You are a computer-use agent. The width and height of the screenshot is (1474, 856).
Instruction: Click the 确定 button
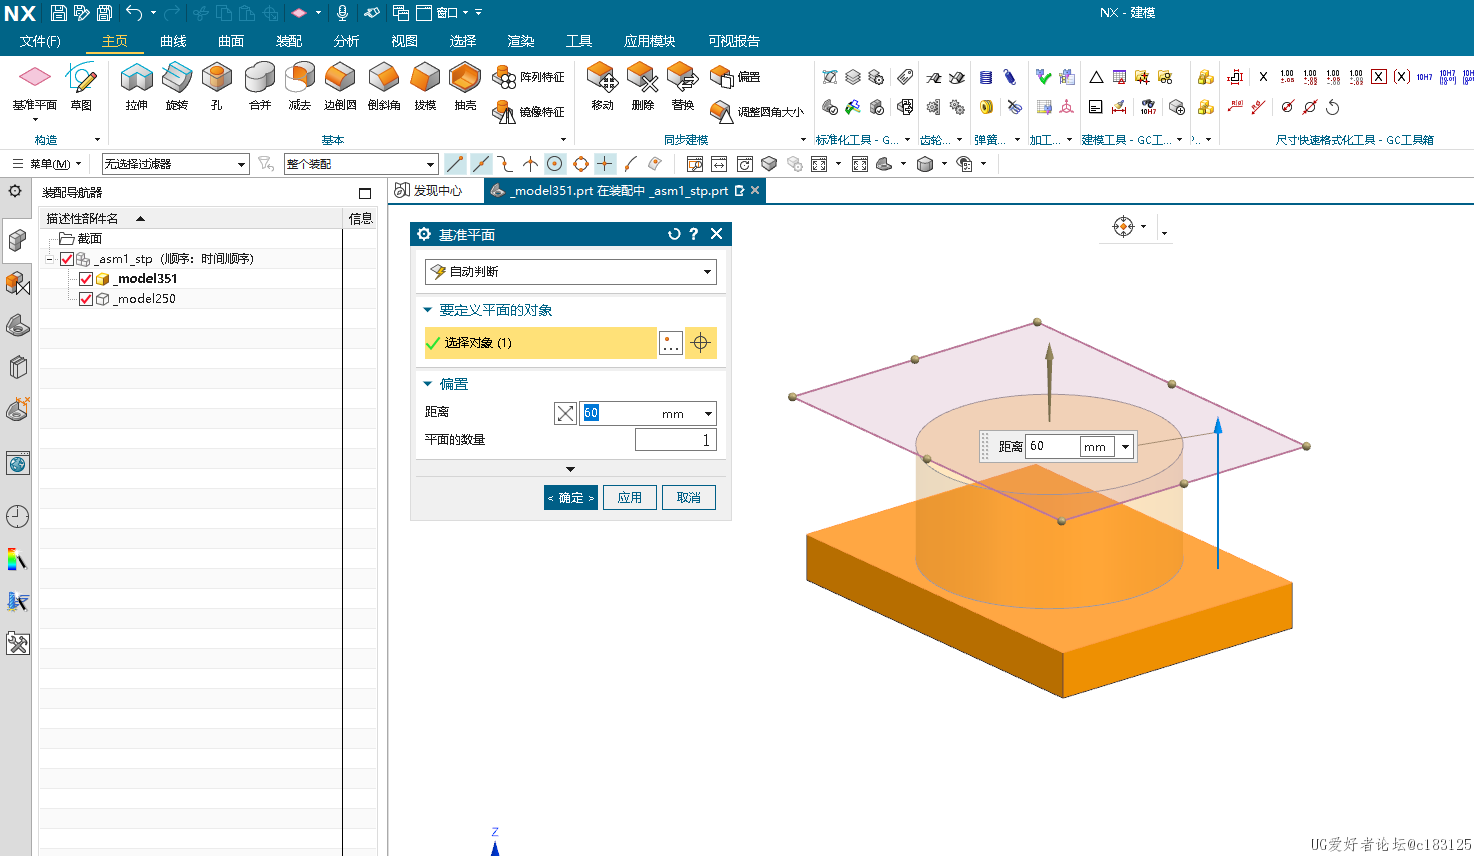click(571, 498)
